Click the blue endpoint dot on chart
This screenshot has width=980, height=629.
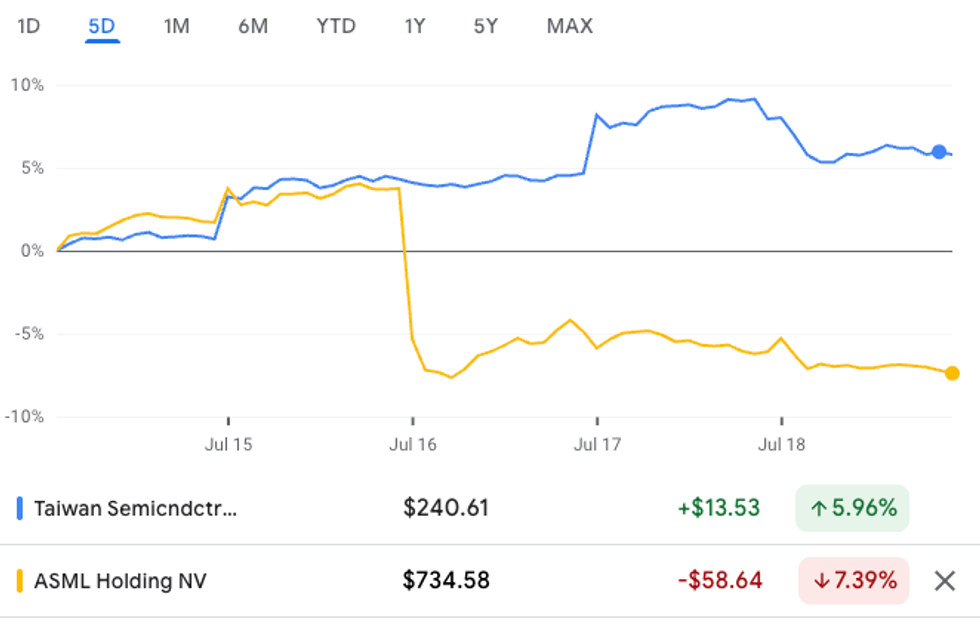click(x=939, y=152)
